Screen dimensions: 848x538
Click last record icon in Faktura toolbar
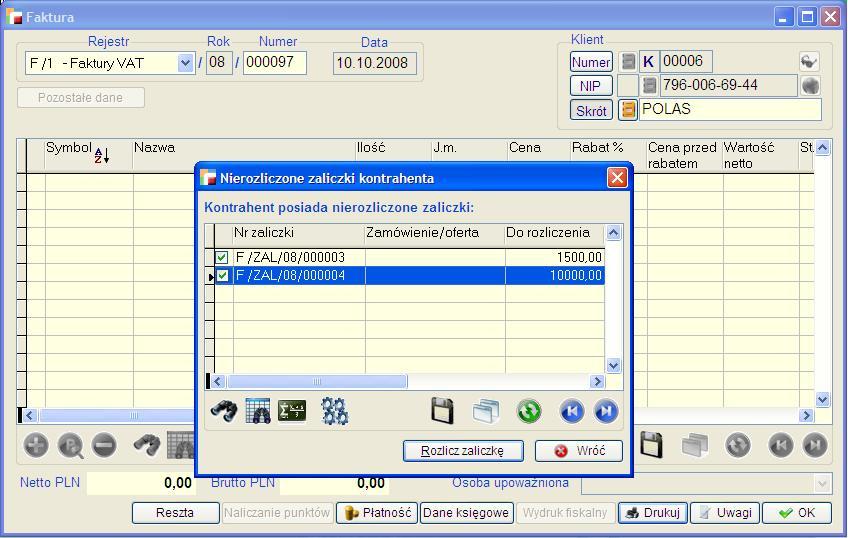[815, 446]
